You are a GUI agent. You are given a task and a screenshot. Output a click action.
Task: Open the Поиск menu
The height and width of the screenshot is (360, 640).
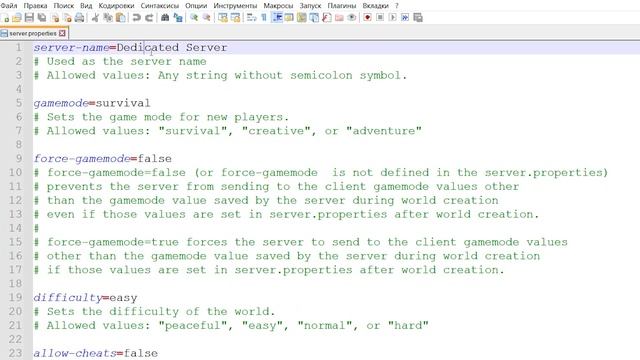tap(64, 6)
